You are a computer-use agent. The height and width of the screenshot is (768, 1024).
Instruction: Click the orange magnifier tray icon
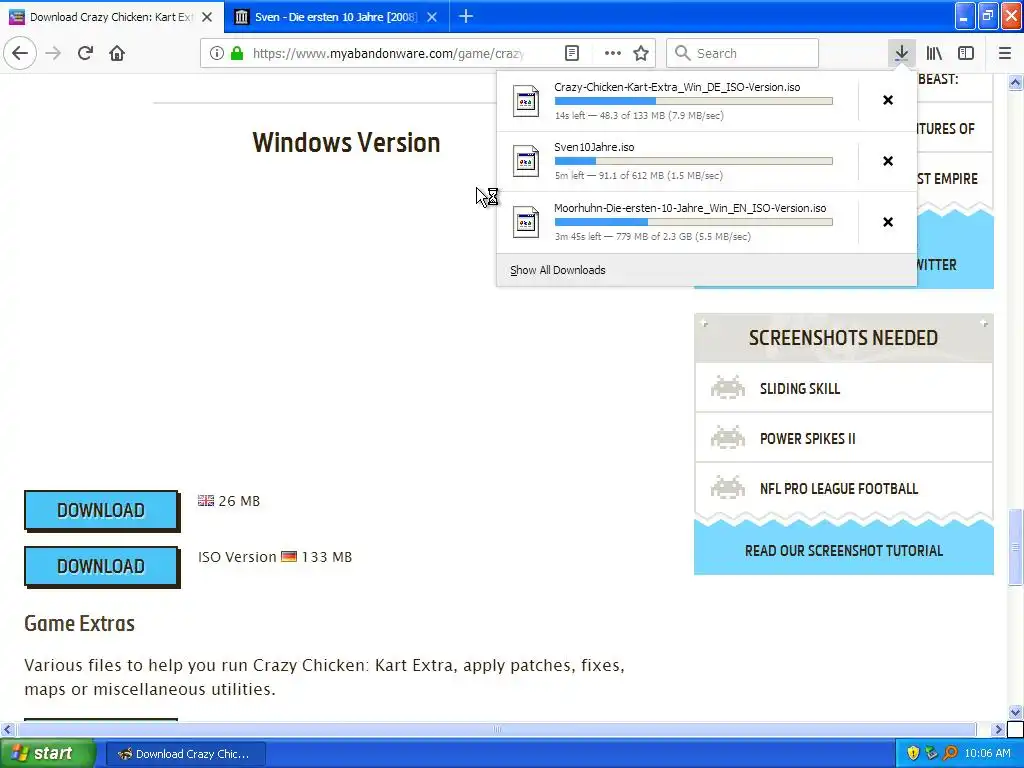(950, 754)
